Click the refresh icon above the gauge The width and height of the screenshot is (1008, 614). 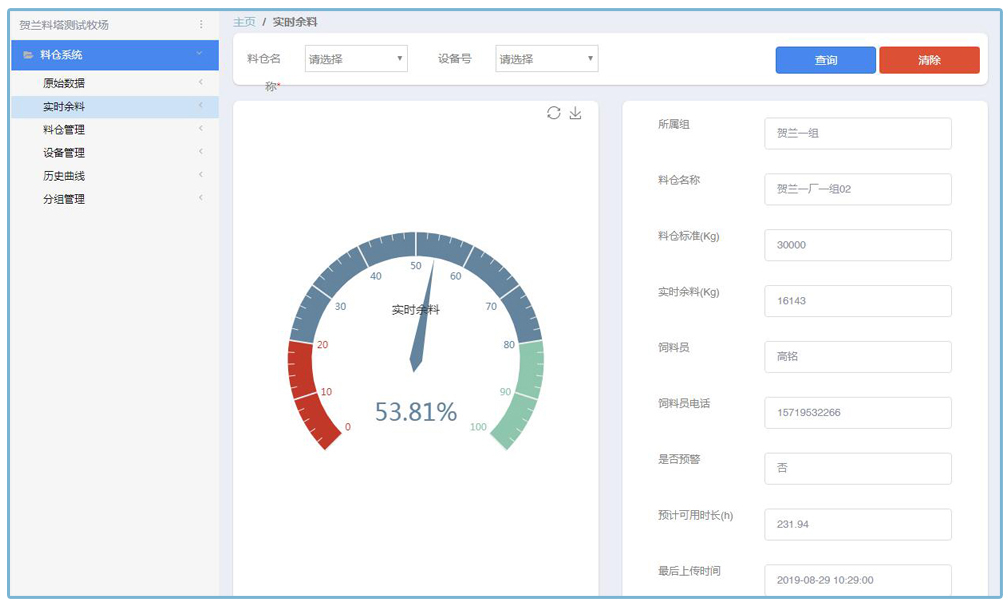coord(553,113)
